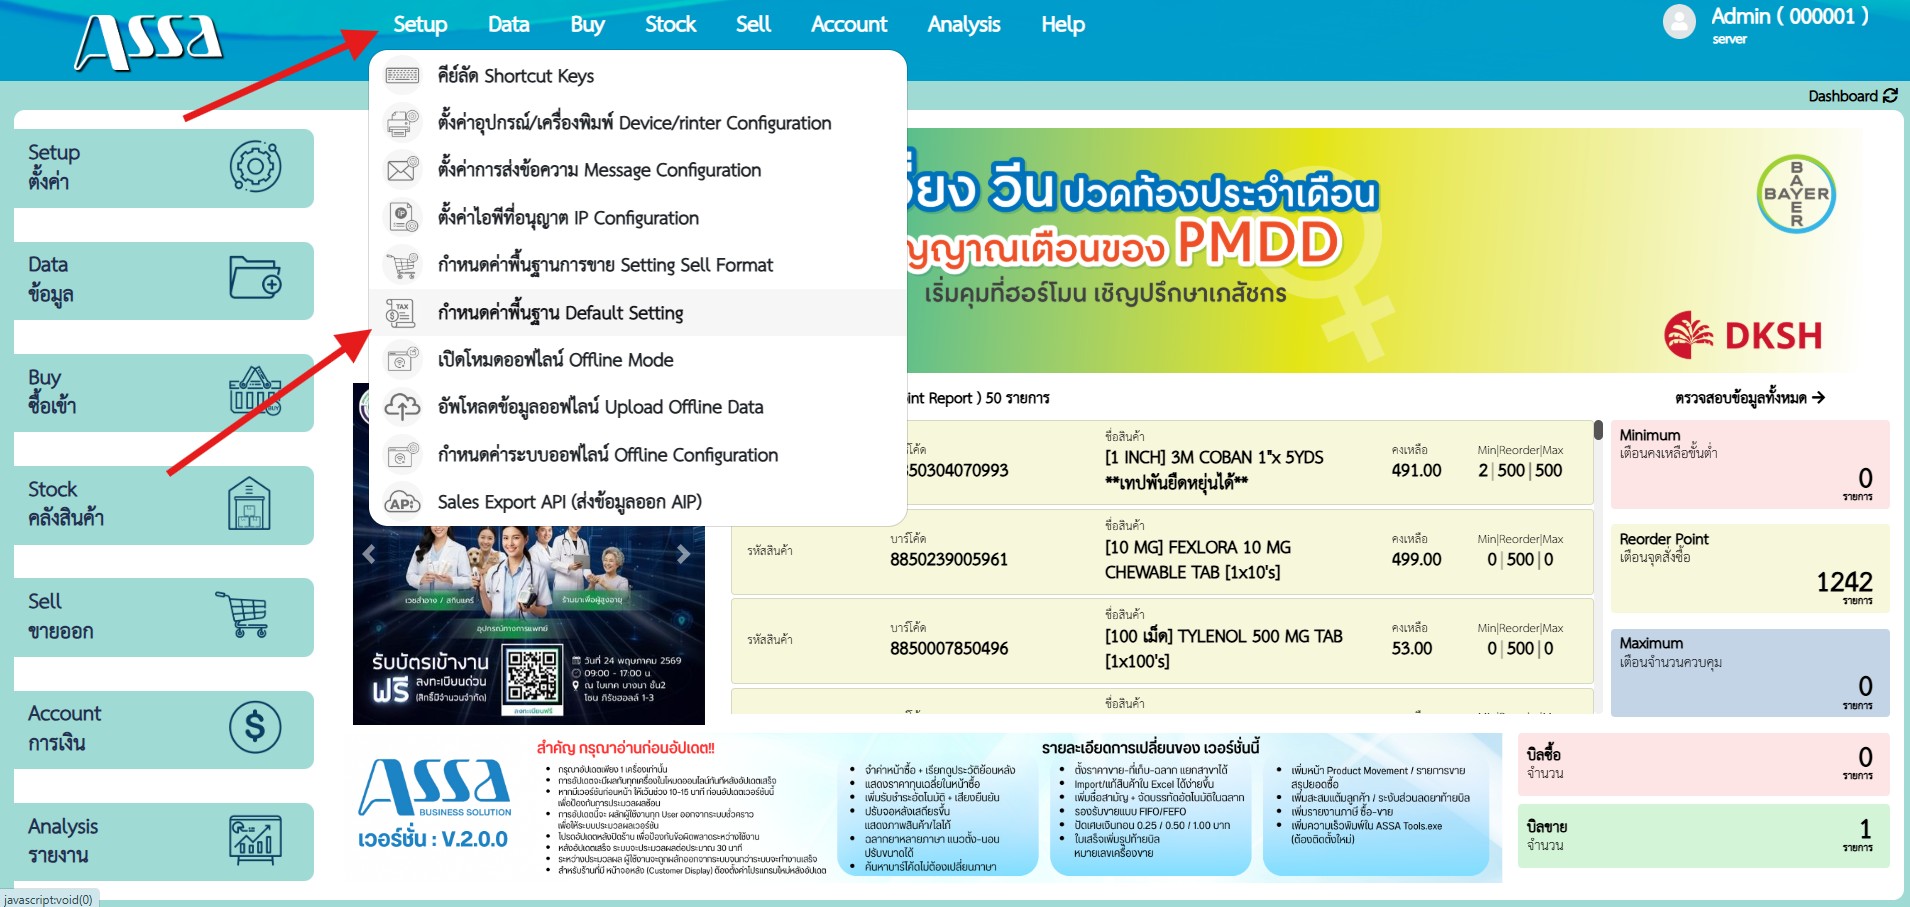The image size is (1910, 907).
Task: Go to next slide with the carousel right arrow
Action: [683, 554]
